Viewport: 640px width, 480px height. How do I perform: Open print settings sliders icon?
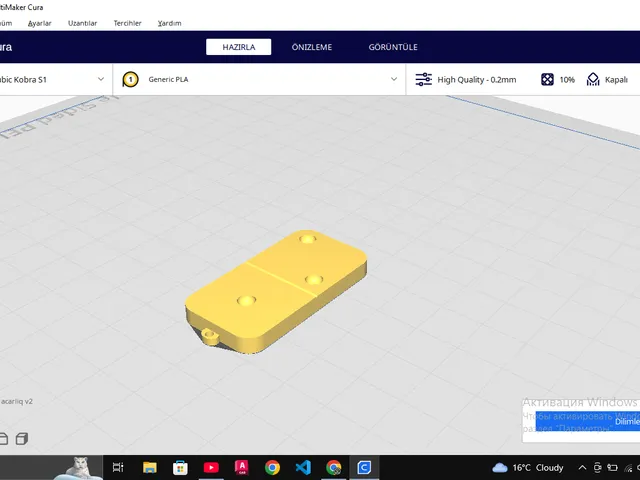[423, 79]
